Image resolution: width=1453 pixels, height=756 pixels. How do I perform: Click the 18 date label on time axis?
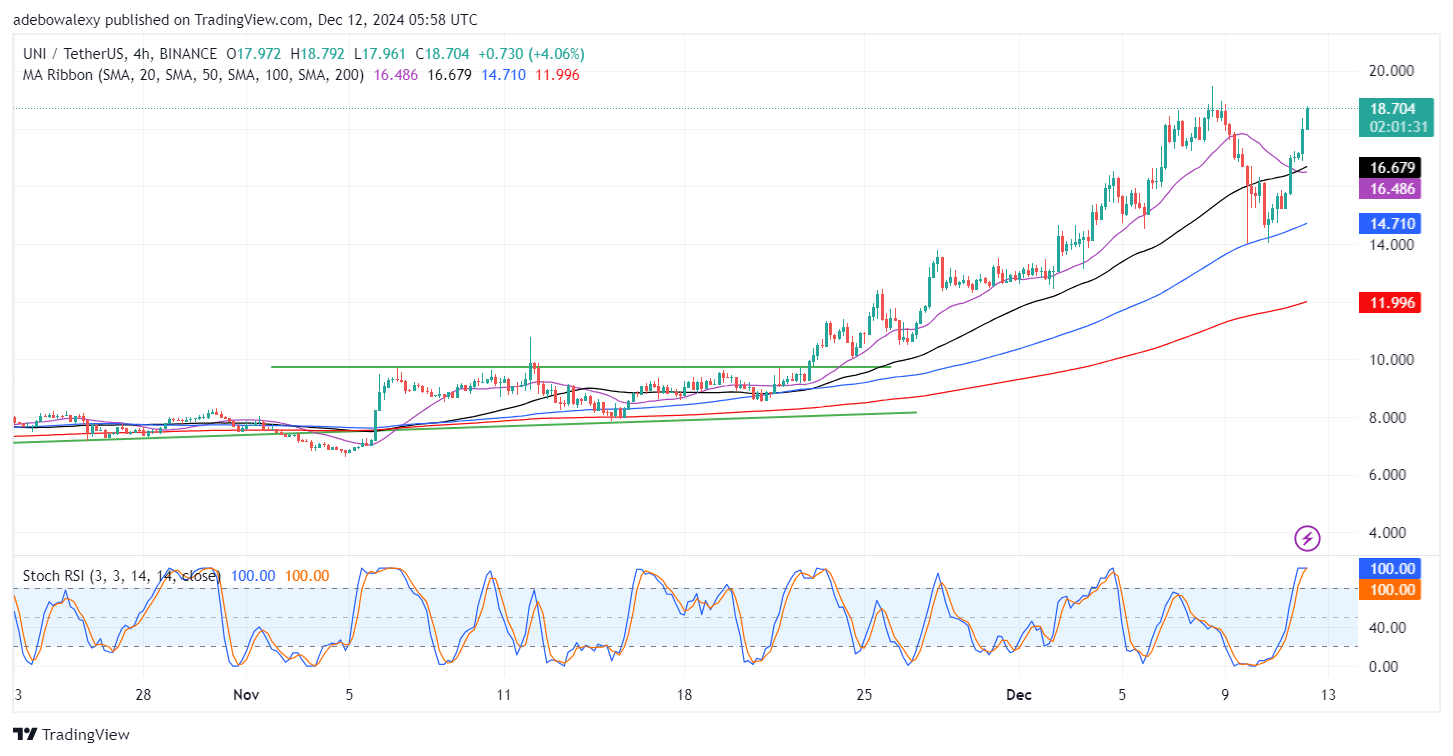(684, 695)
